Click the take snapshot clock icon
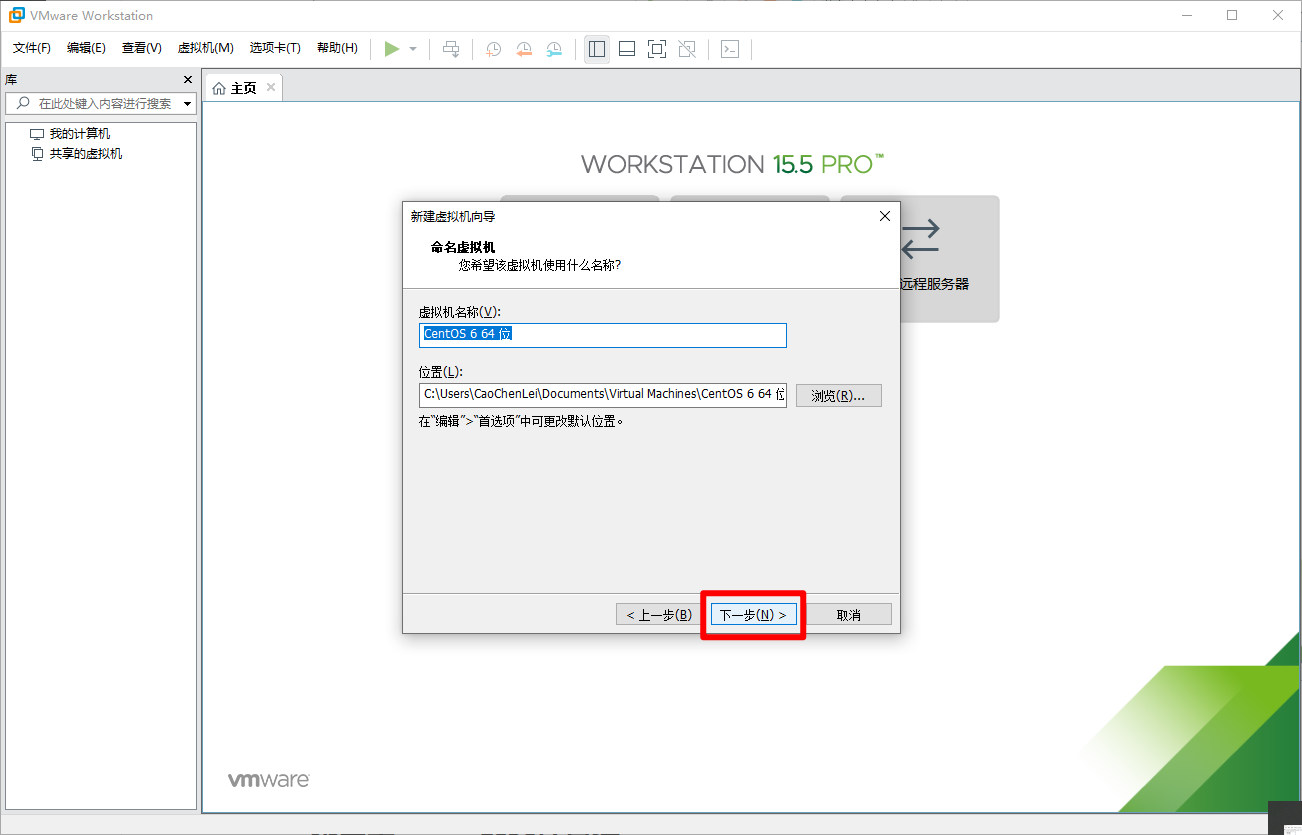 coord(493,49)
